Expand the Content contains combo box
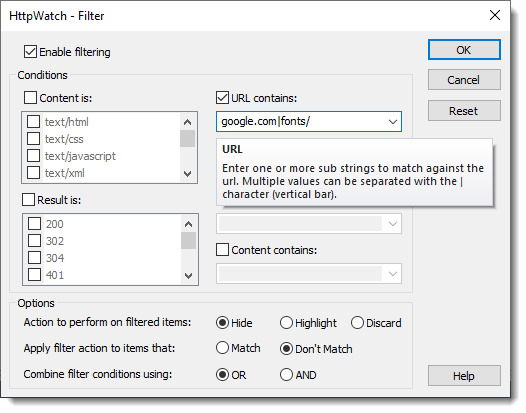 tap(393, 274)
